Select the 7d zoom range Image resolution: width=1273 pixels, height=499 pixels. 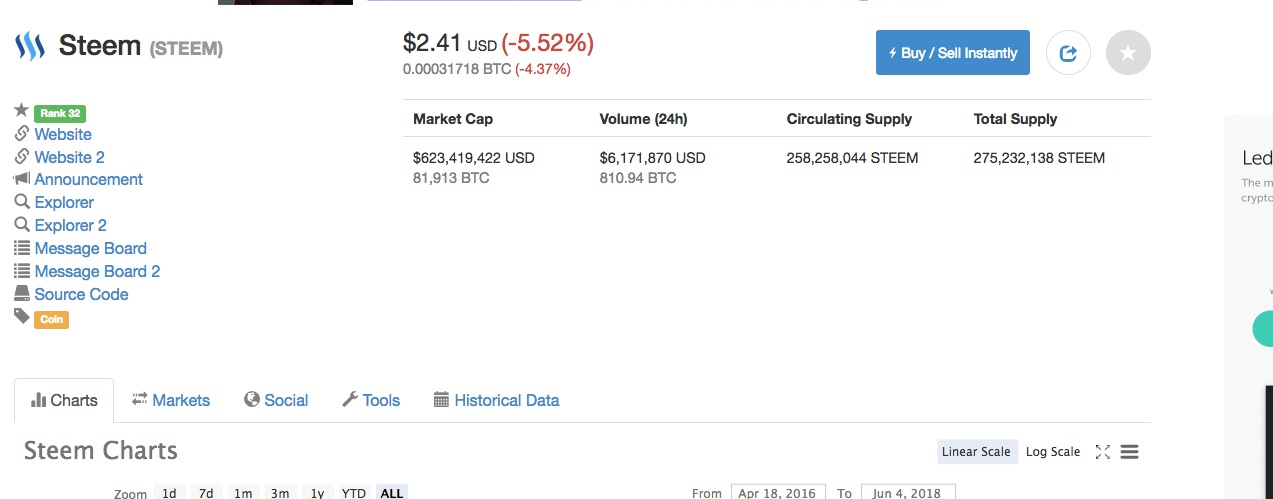tap(205, 493)
